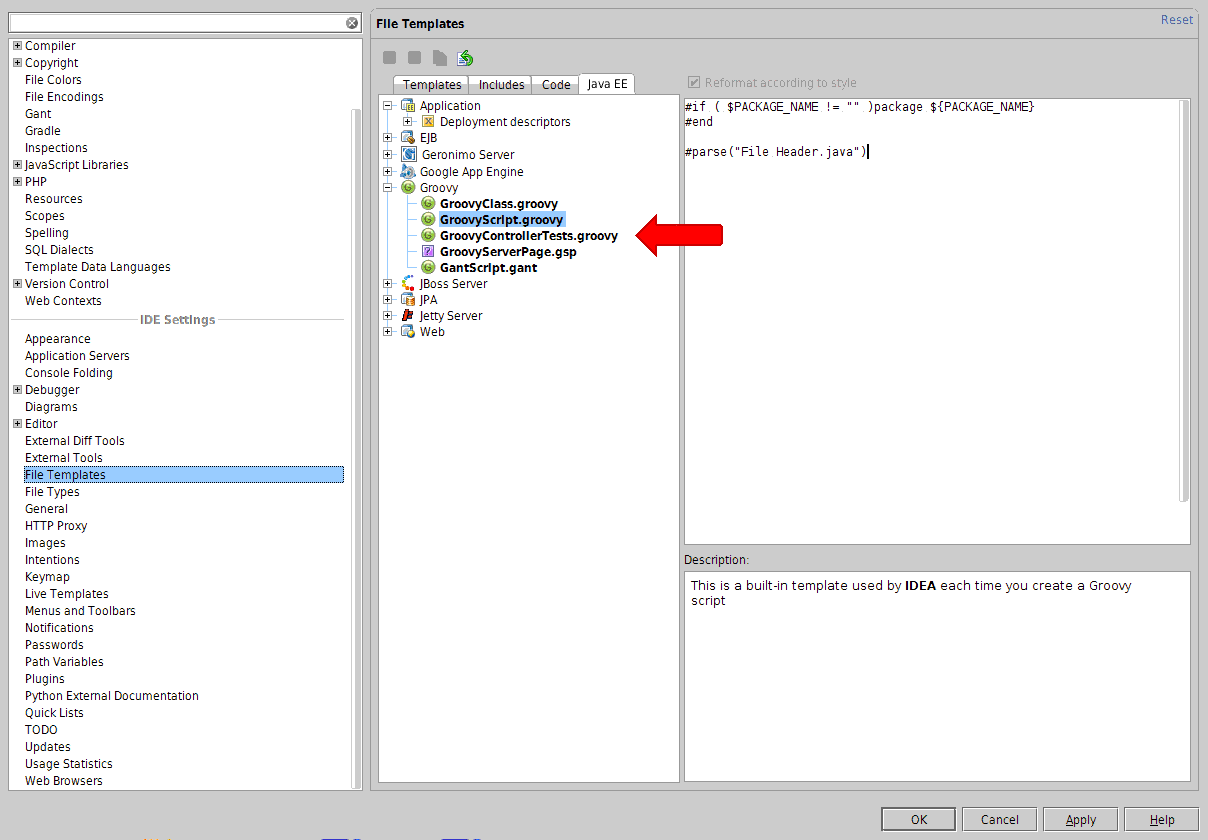Open Keymap settings
The image size is (1208, 840).
47,577
